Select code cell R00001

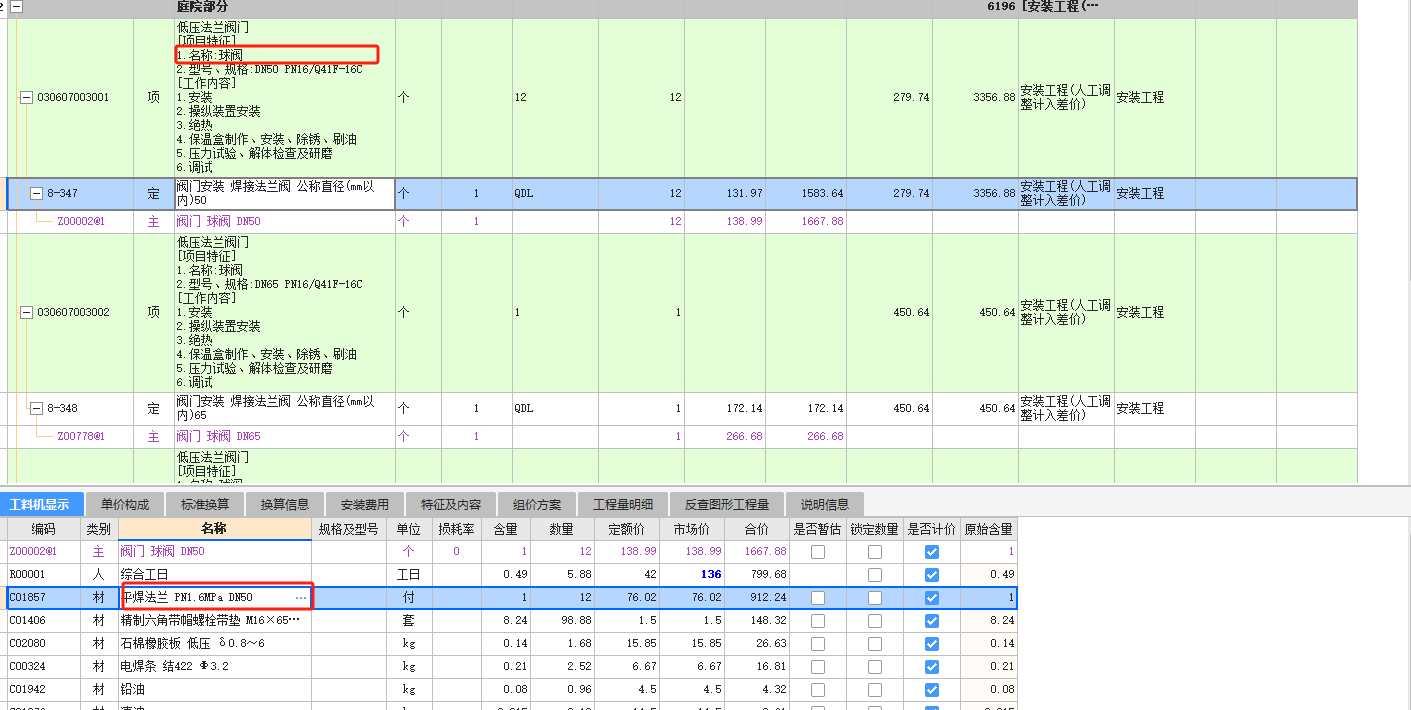tap(43, 575)
